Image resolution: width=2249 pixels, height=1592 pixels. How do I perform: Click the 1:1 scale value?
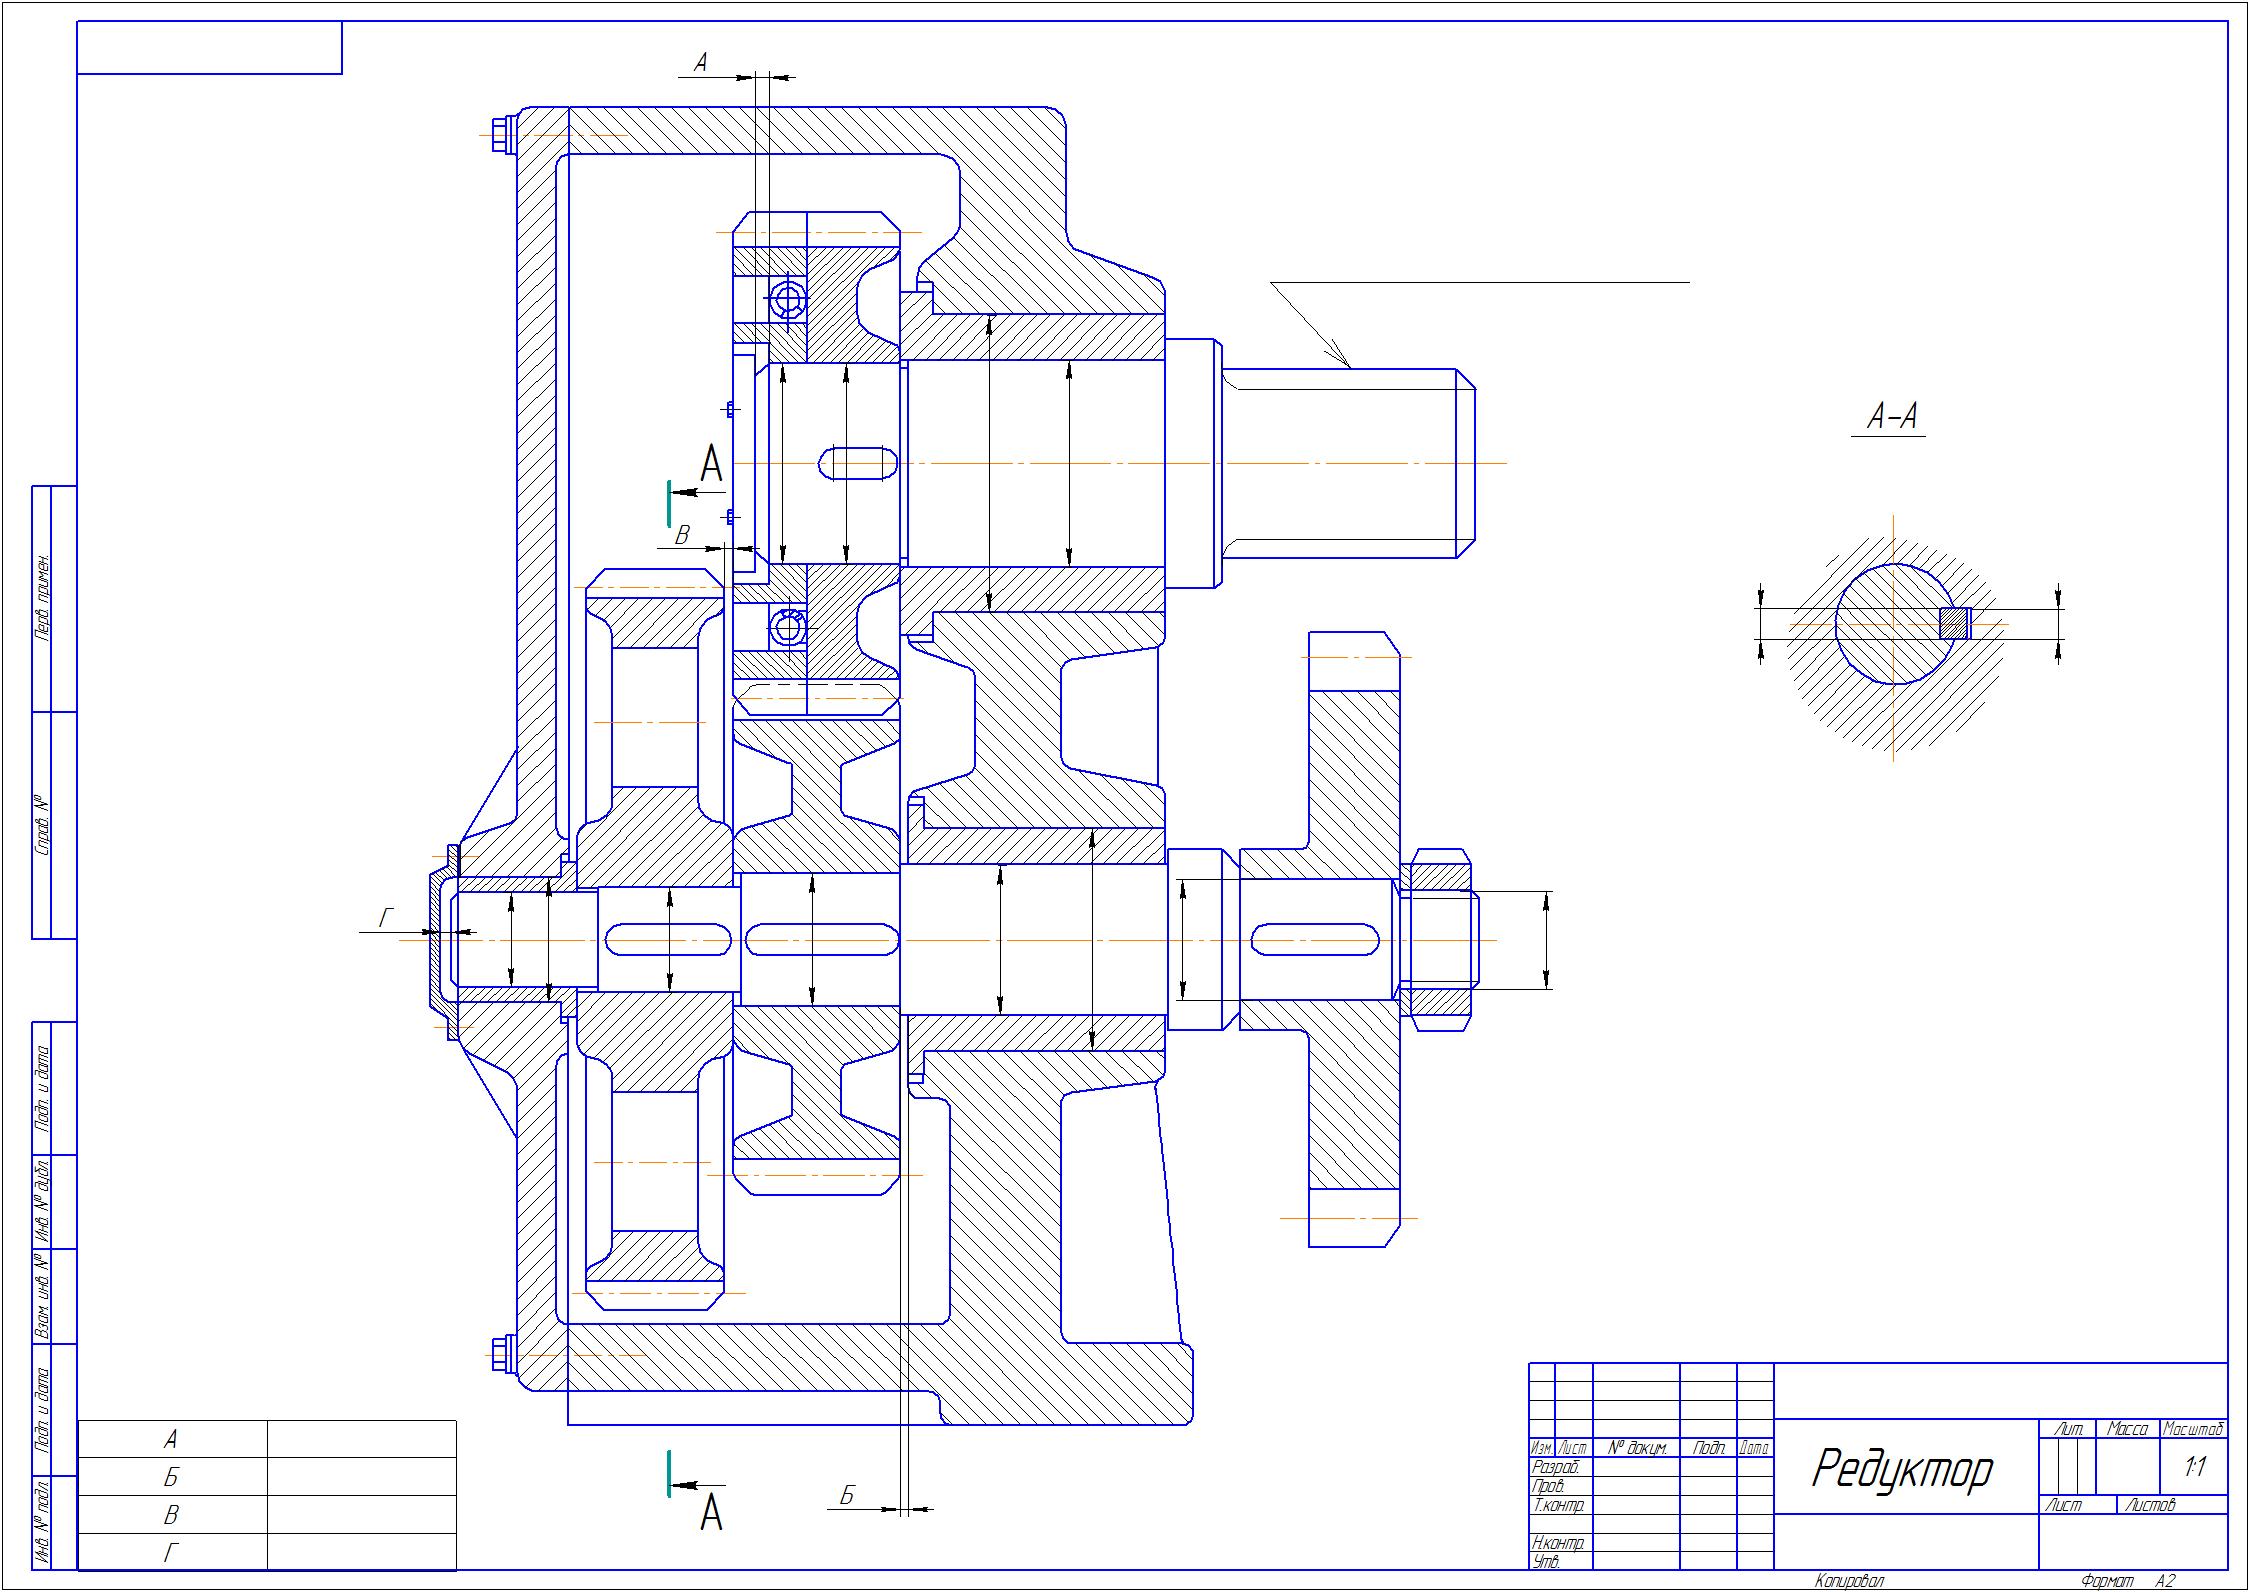tap(2195, 1467)
